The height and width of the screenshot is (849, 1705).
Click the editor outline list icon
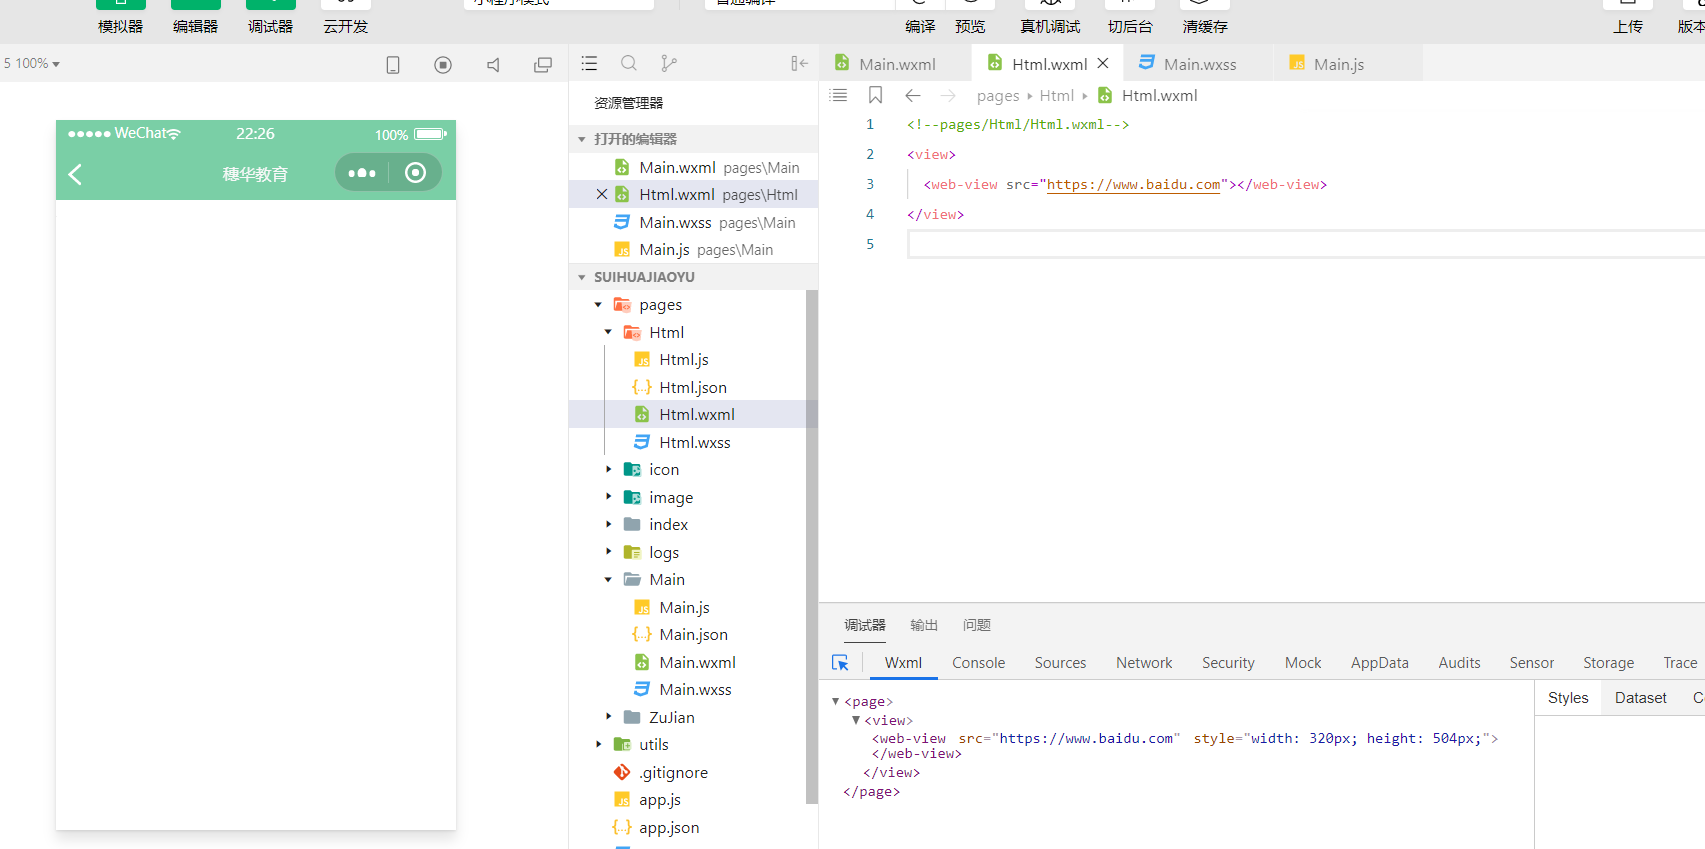tap(838, 95)
